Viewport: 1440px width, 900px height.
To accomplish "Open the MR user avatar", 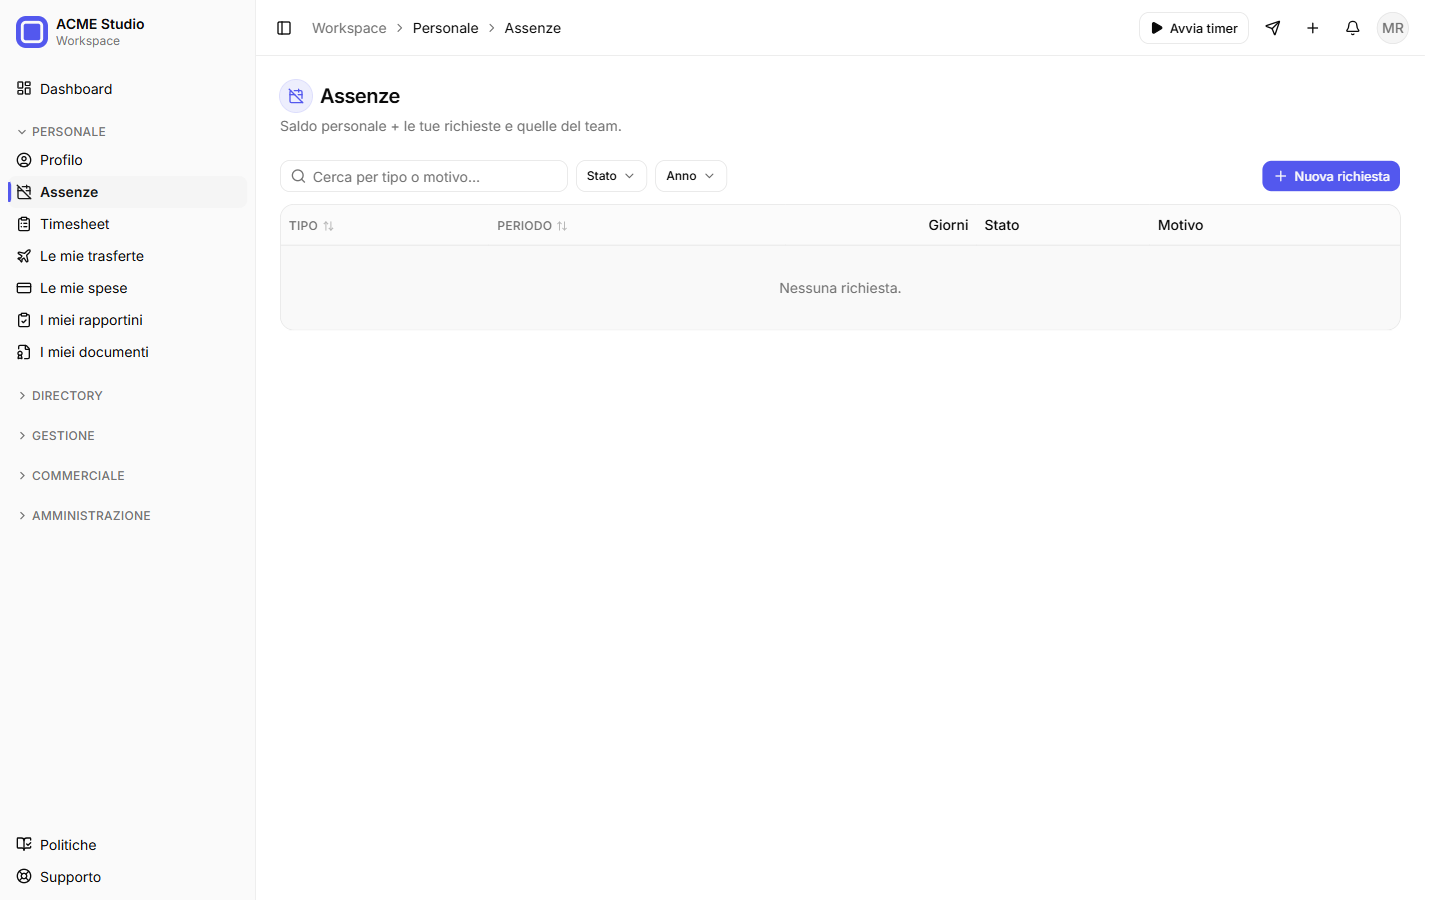I will (1393, 28).
